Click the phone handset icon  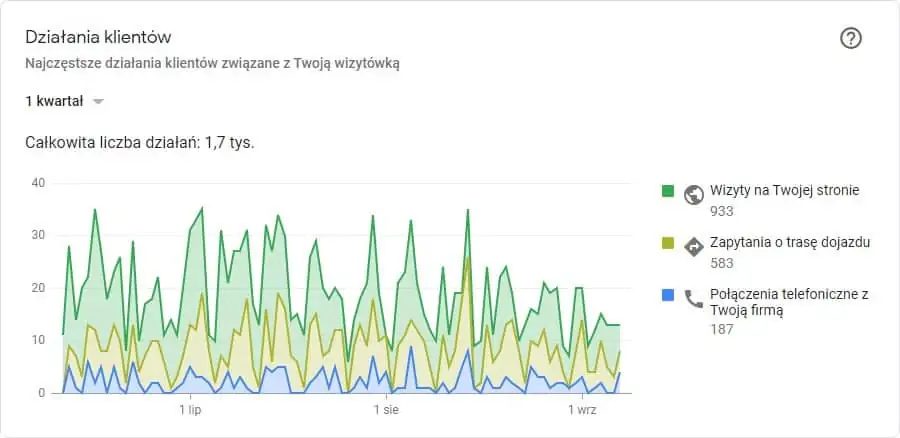(693, 299)
